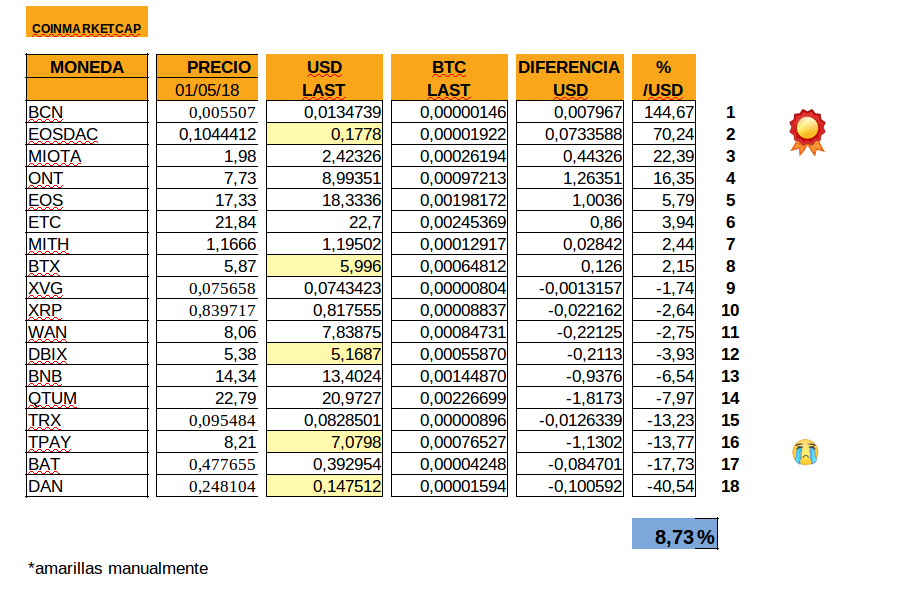
Task: Click the BCN percentage cell 144,67
Action: [664, 112]
